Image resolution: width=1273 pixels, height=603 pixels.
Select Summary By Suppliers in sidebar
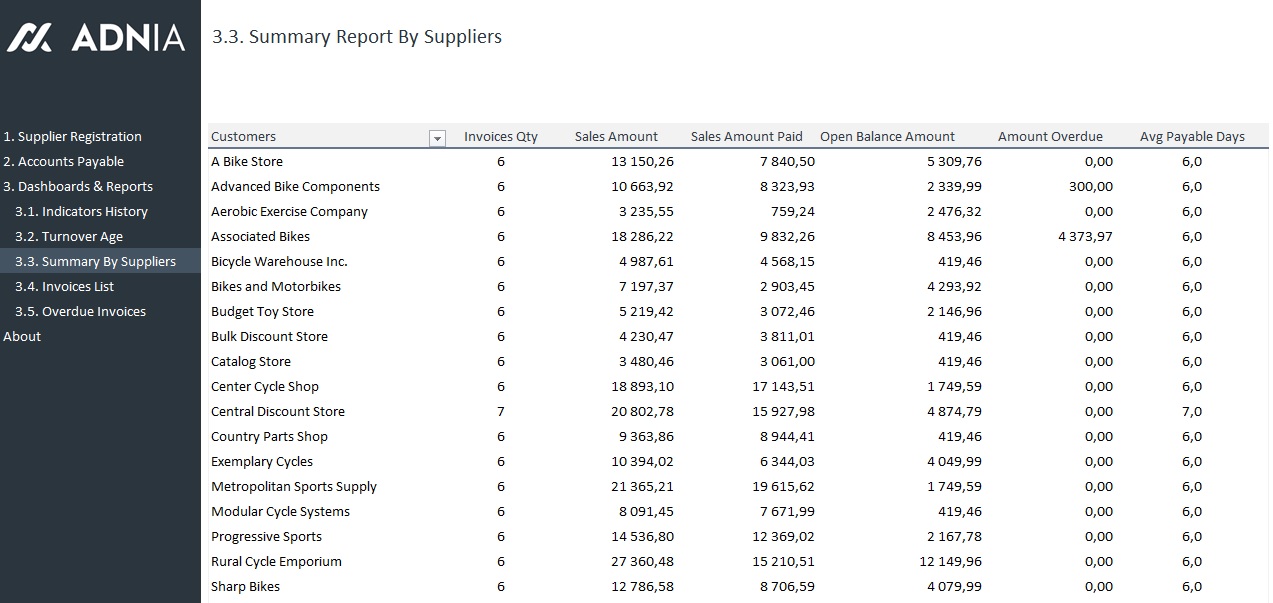[x=95, y=262]
